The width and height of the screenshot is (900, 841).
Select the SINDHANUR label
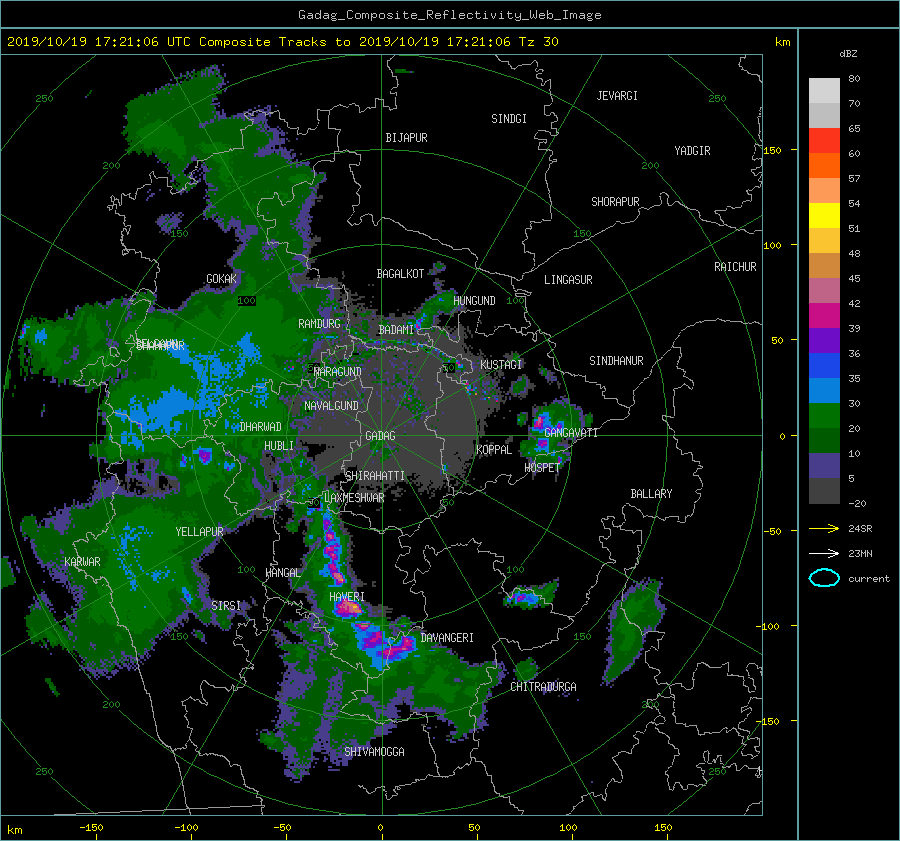point(616,361)
